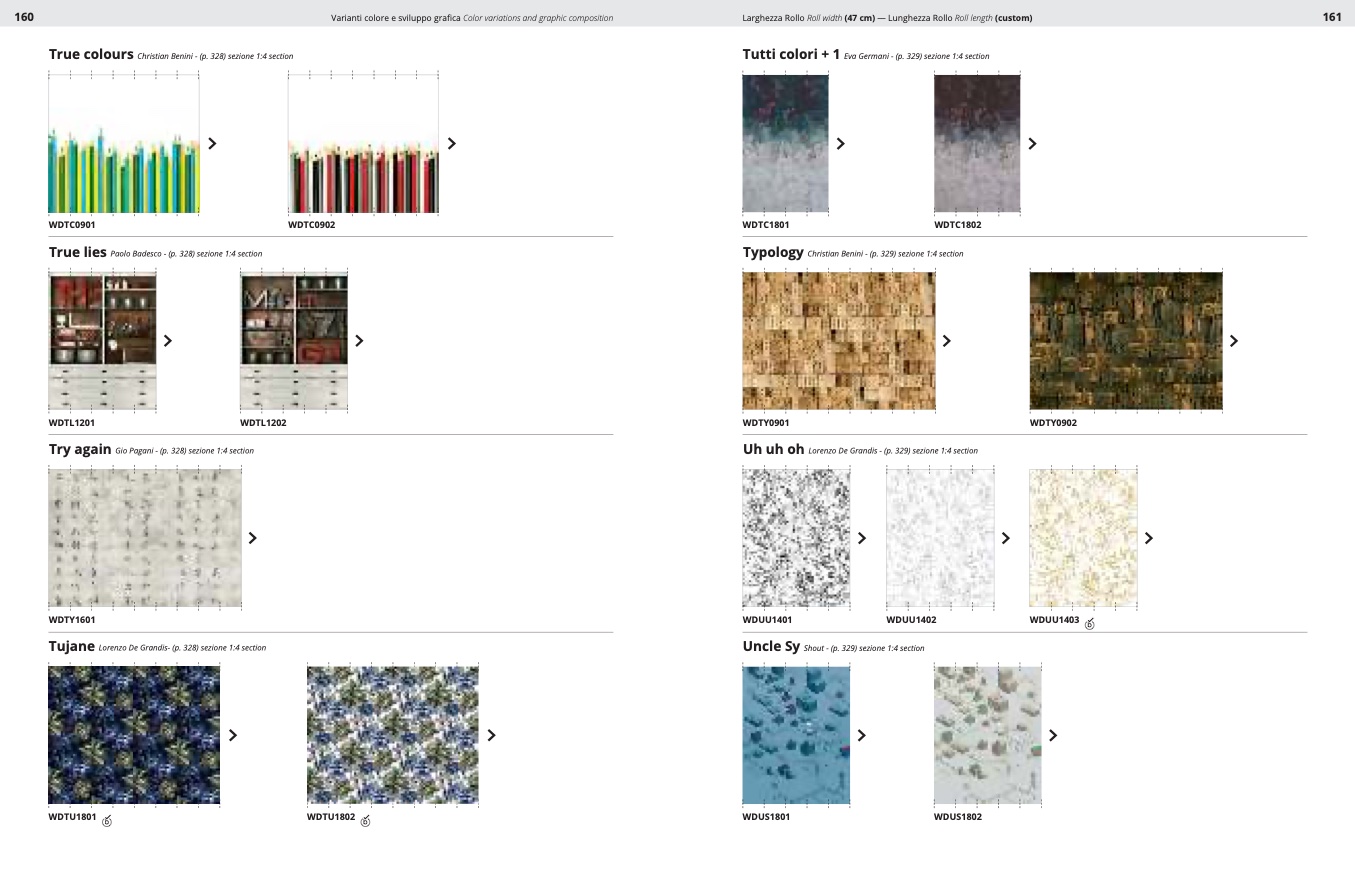Pick the Uh uh oh WDUU1403 beige swatch

pos(1083,538)
